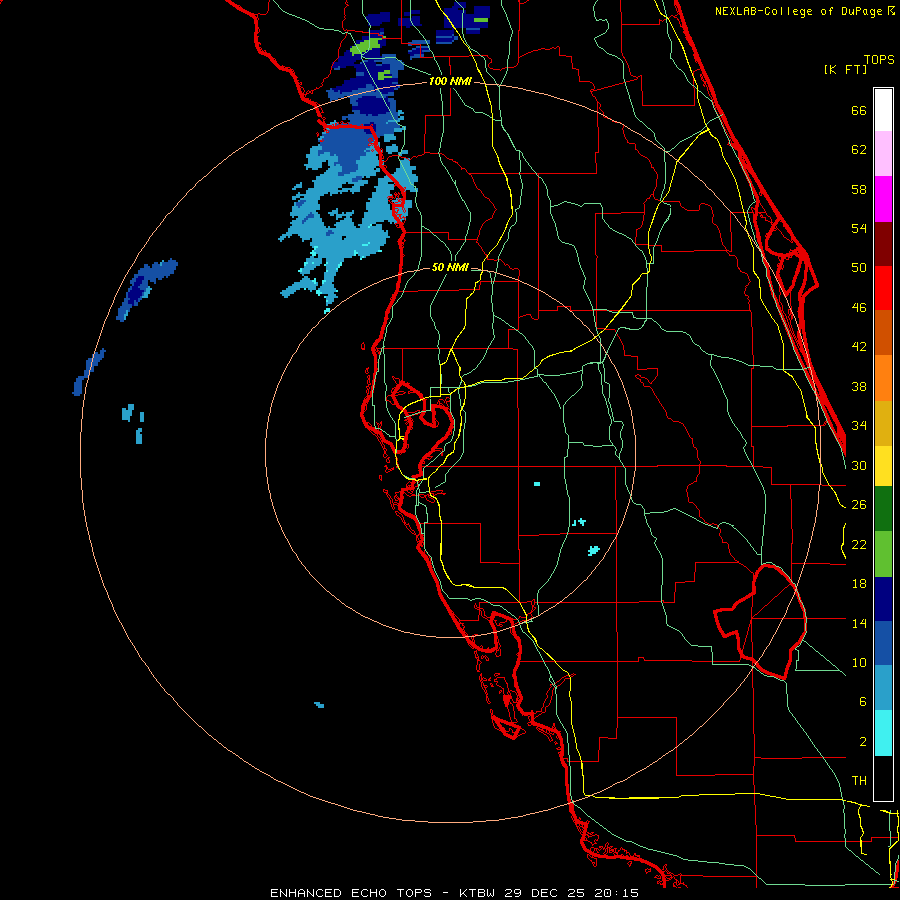Click the legend value 22

click(859, 545)
